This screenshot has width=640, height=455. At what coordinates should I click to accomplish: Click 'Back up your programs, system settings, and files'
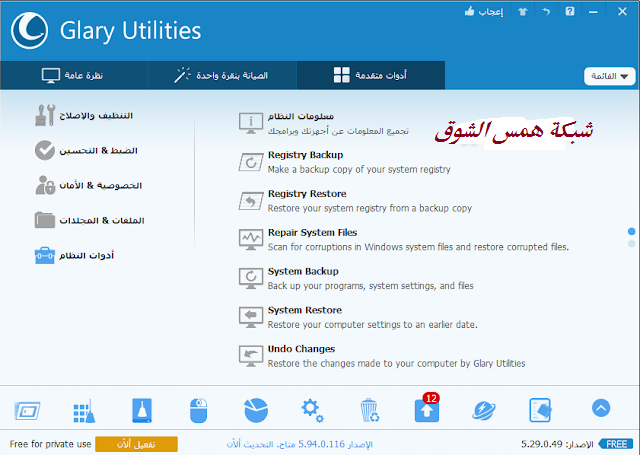click(x=371, y=286)
